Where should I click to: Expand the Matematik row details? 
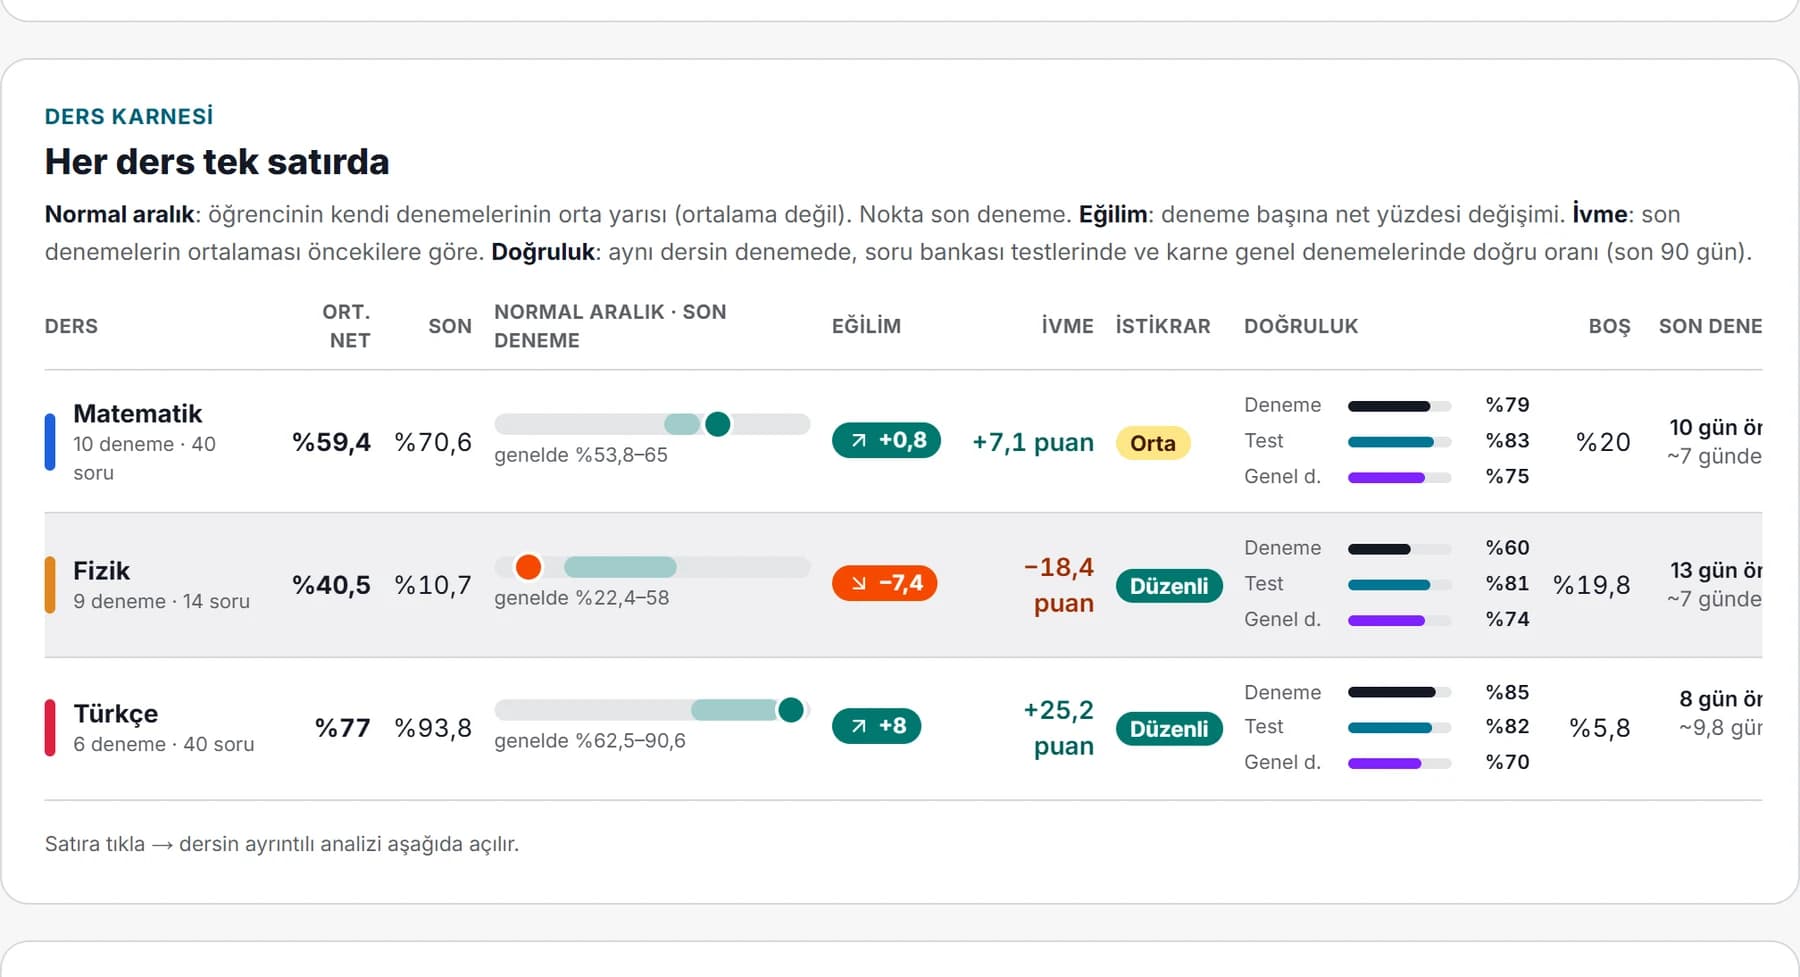(x=903, y=442)
